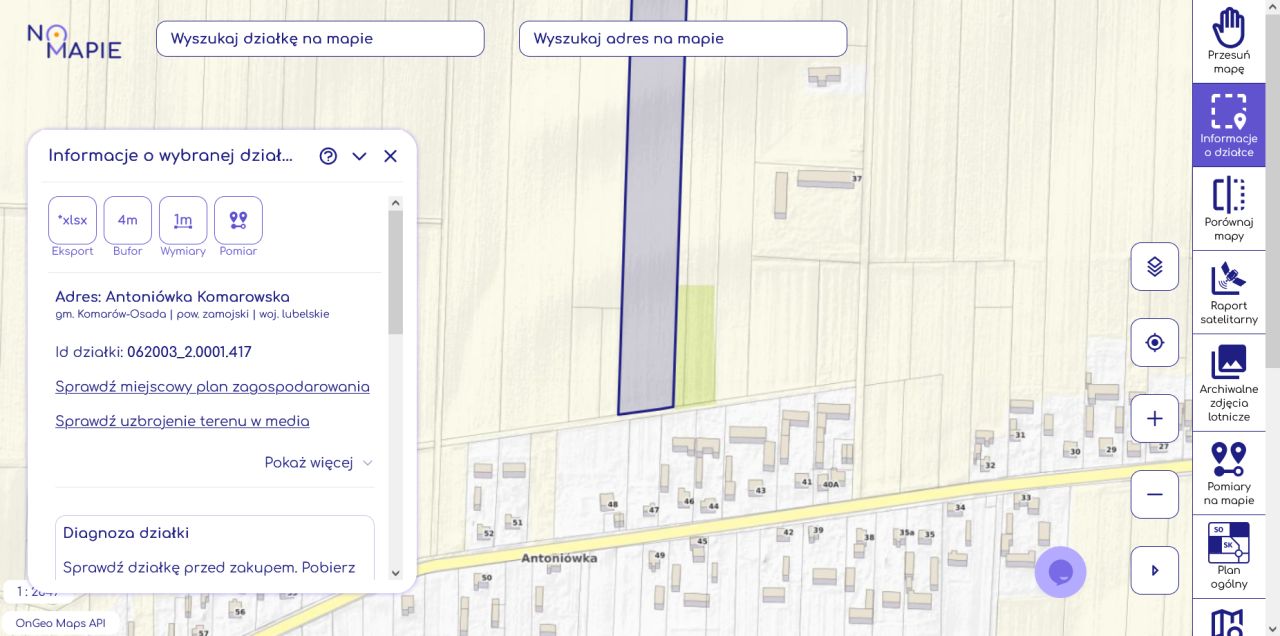Collapse the parcel information panel

[x=359, y=156]
